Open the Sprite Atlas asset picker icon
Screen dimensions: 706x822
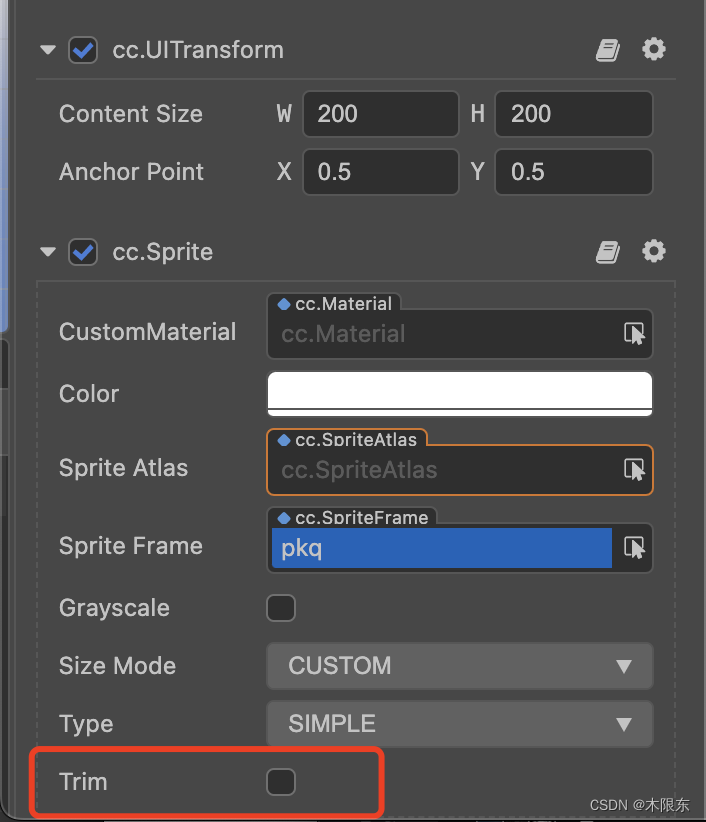636,470
